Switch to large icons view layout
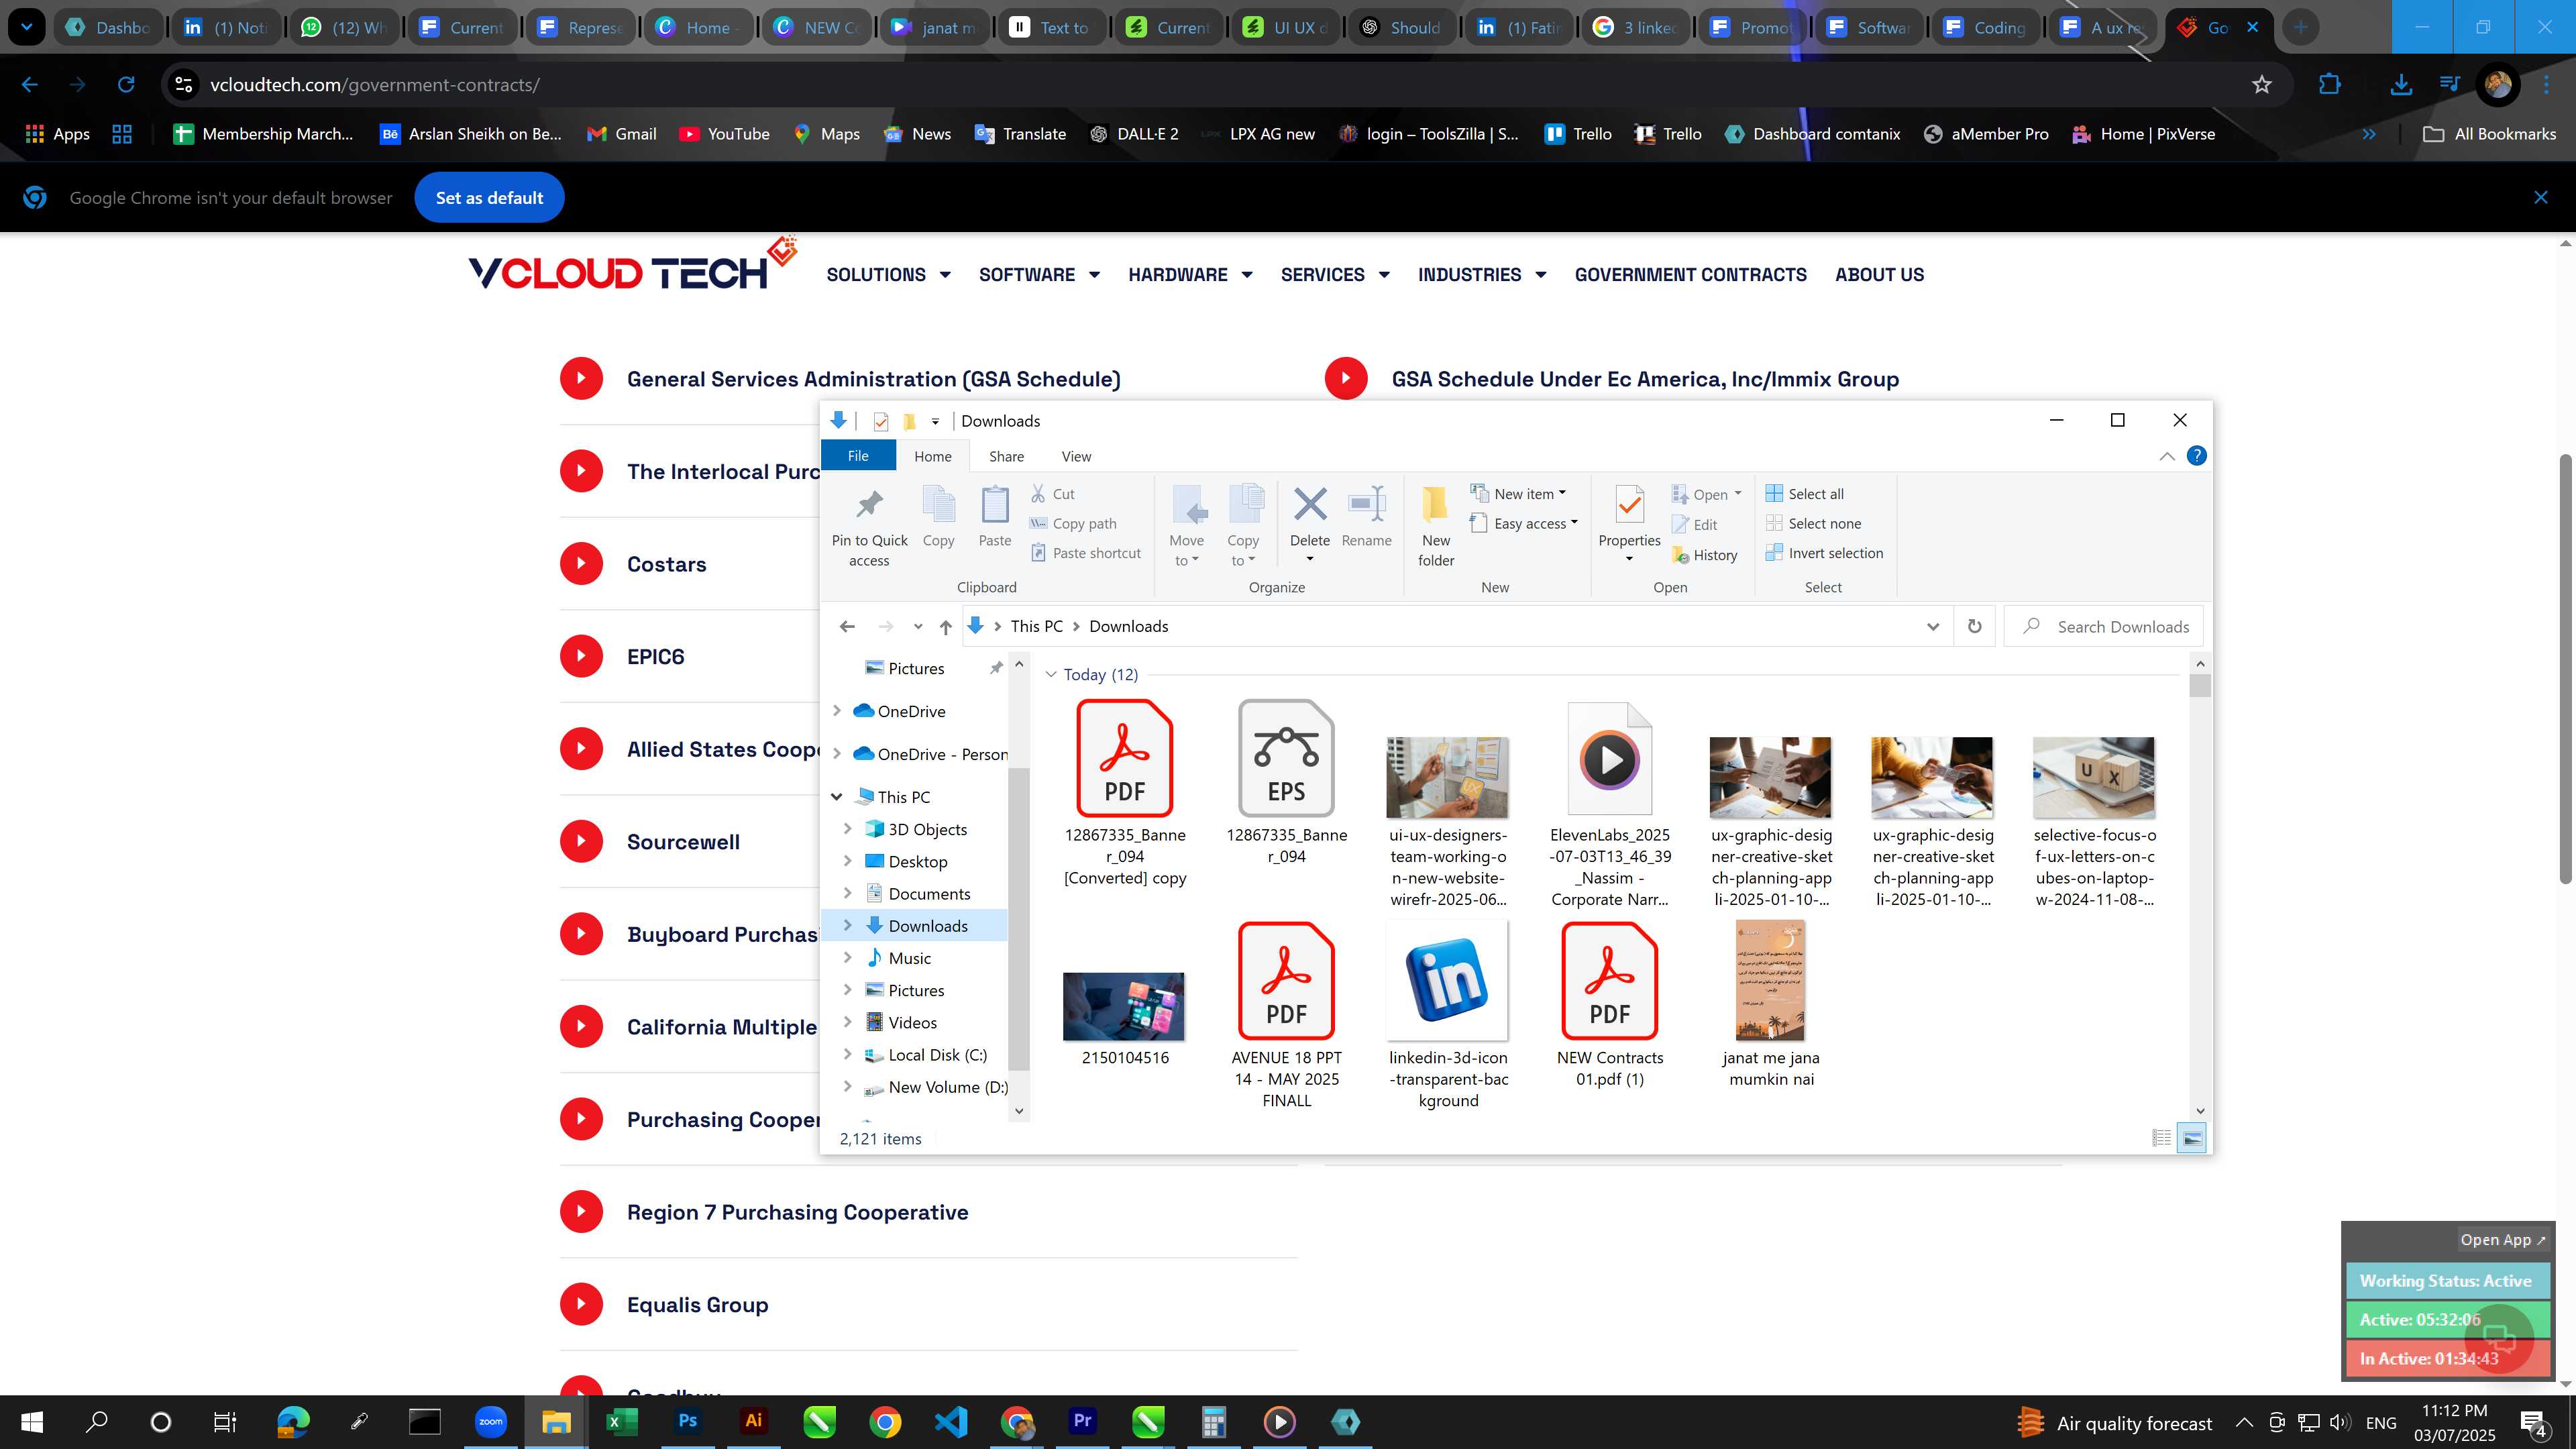Image resolution: width=2576 pixels, height=1449 pixels. coord(2192,1138)
